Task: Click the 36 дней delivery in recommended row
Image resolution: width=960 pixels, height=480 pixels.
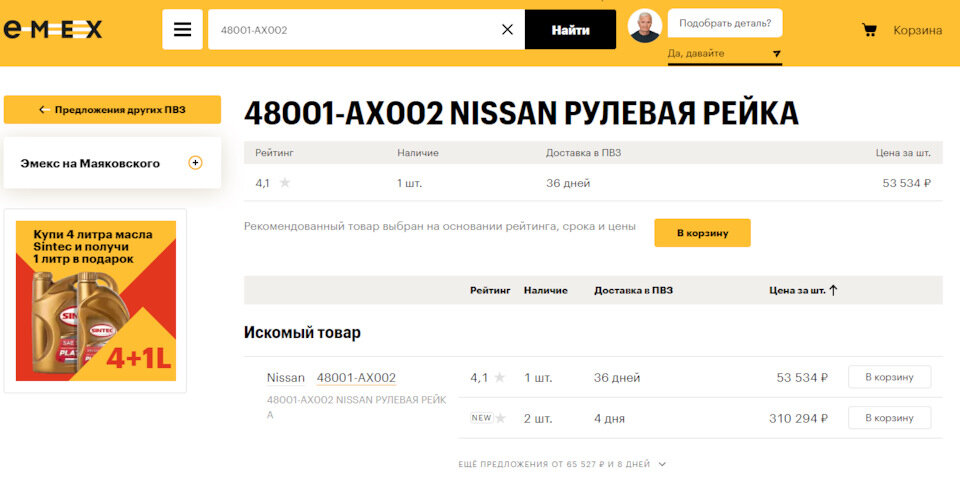Action: tap(568, 183)
